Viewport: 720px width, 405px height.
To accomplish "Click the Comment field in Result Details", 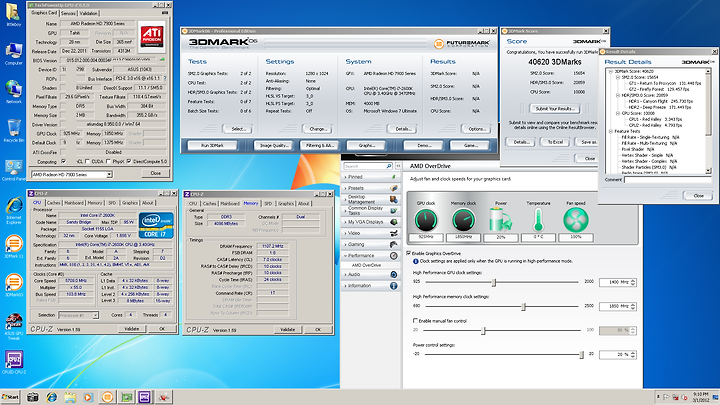I will pos(668,180).
